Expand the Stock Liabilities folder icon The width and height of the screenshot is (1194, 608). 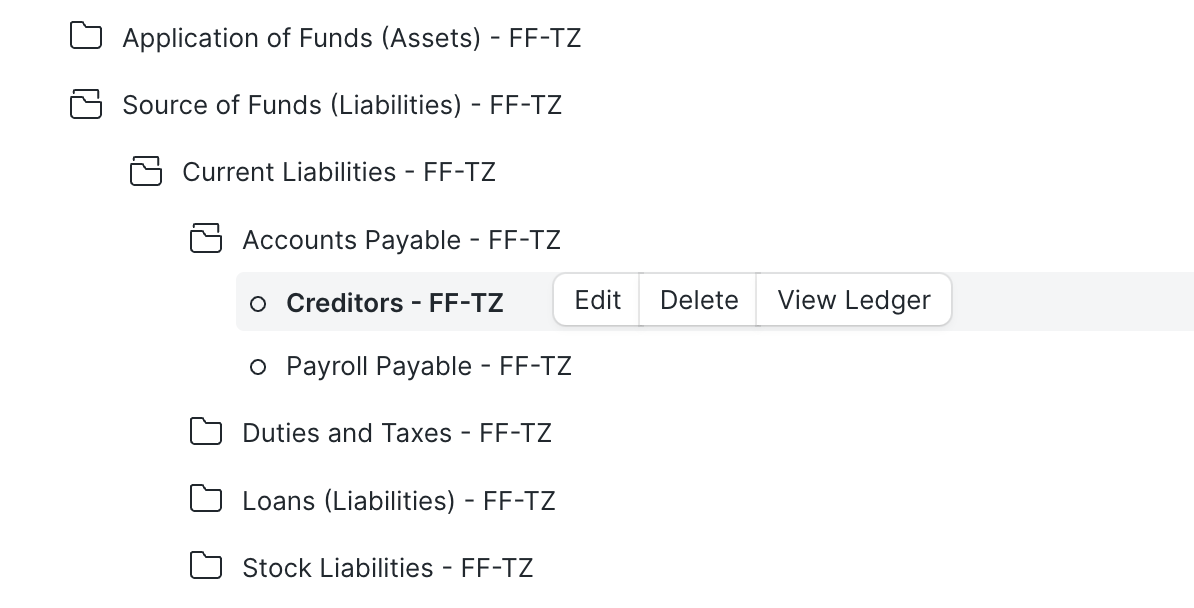(x=206, y=566)
